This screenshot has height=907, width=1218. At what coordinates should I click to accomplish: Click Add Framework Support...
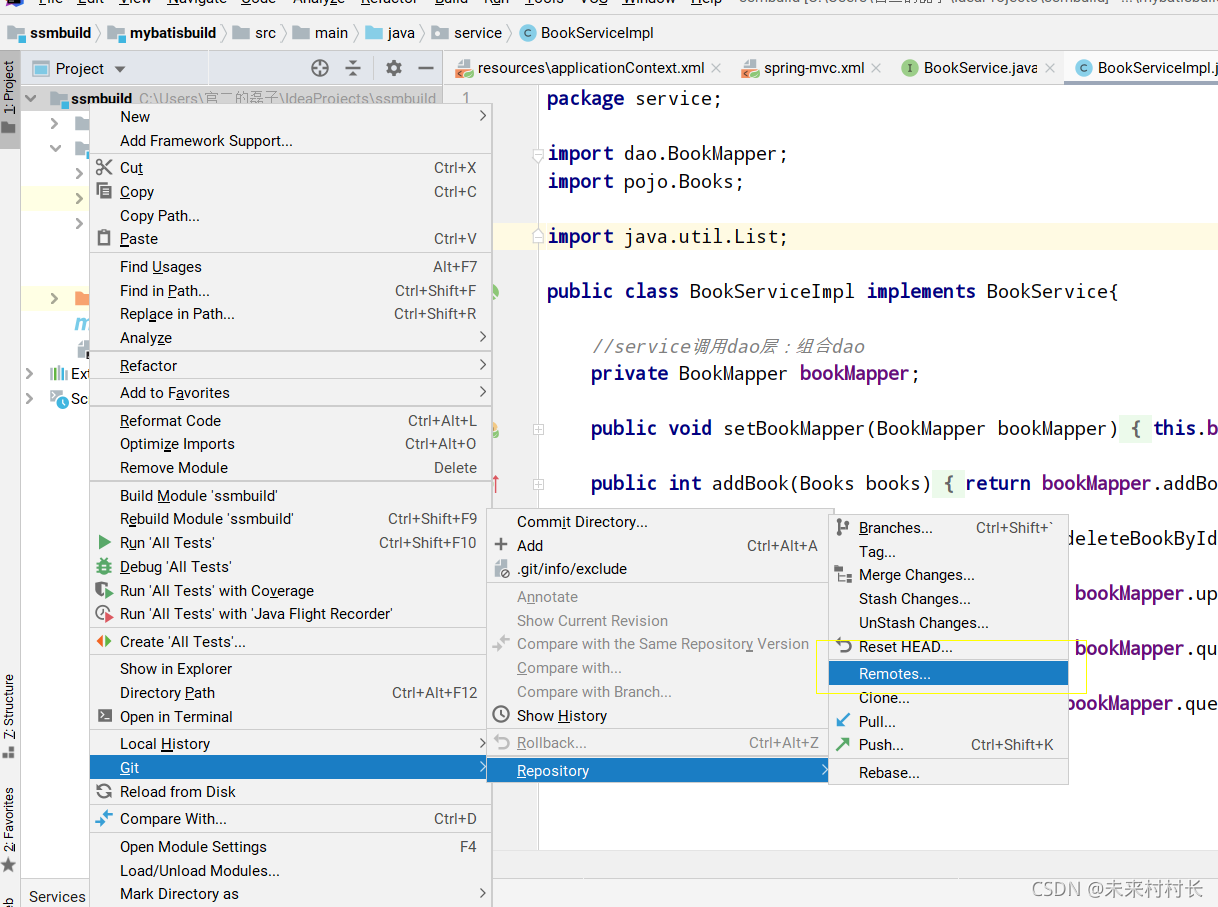point(291,141)
